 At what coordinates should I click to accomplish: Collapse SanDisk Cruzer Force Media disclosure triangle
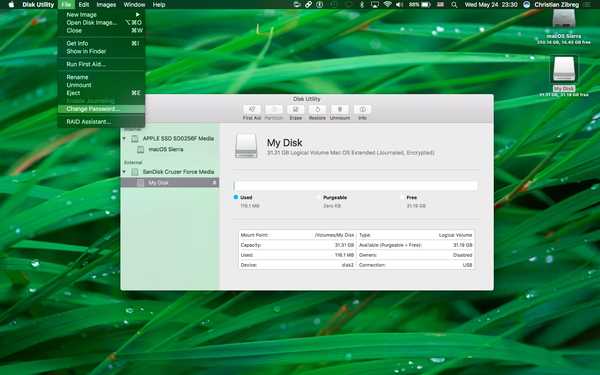(x=124, y=172)
